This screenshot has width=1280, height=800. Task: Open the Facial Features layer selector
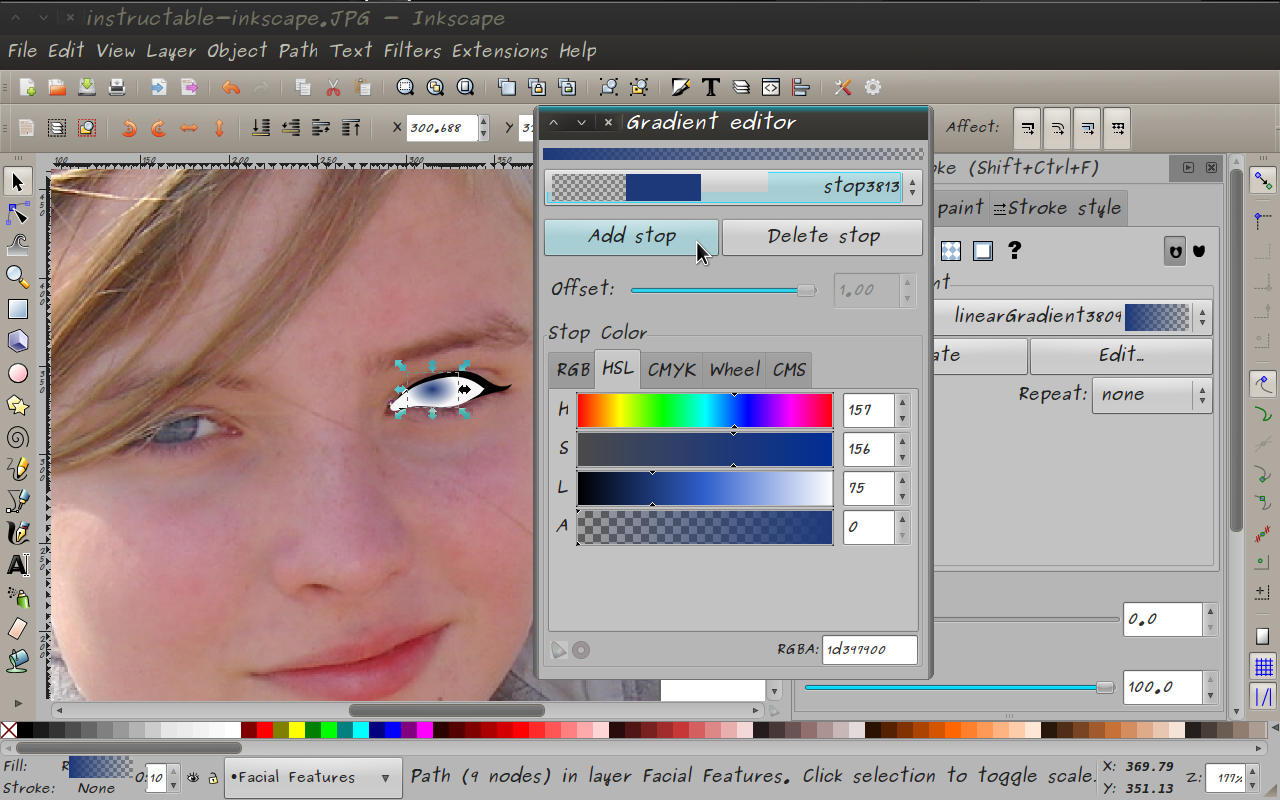click(x=312, y=777)
